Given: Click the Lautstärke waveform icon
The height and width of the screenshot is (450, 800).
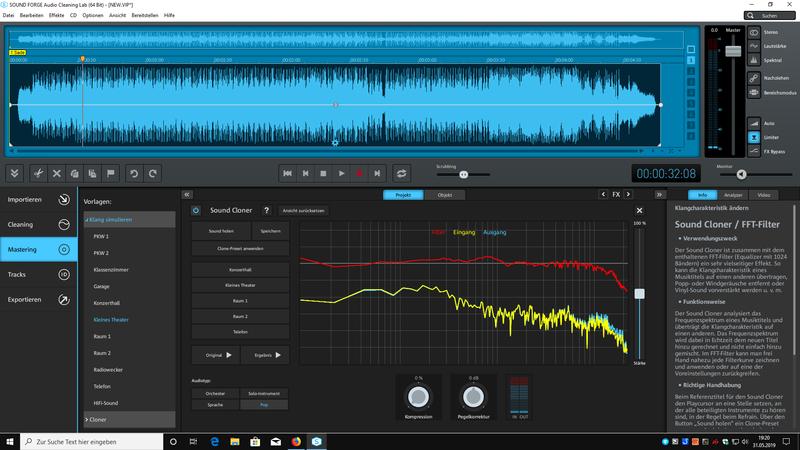Looking at the screenshot, I should click(x=754, y=46).
